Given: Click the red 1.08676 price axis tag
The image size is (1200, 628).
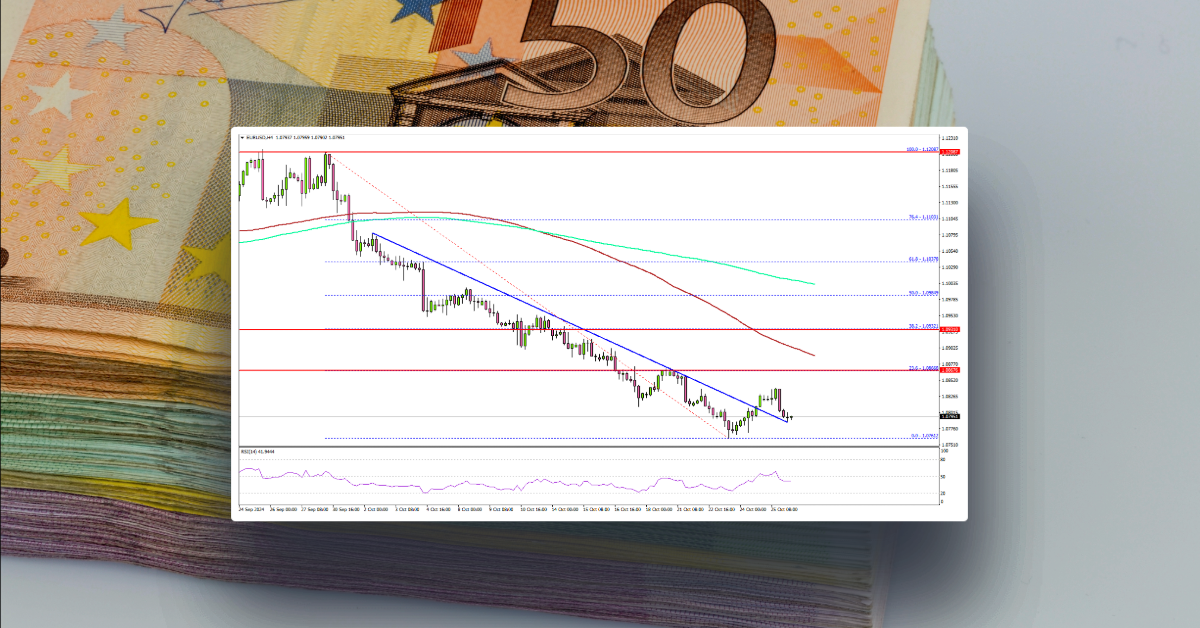Looking at the screenshot, I should [949, 370].
